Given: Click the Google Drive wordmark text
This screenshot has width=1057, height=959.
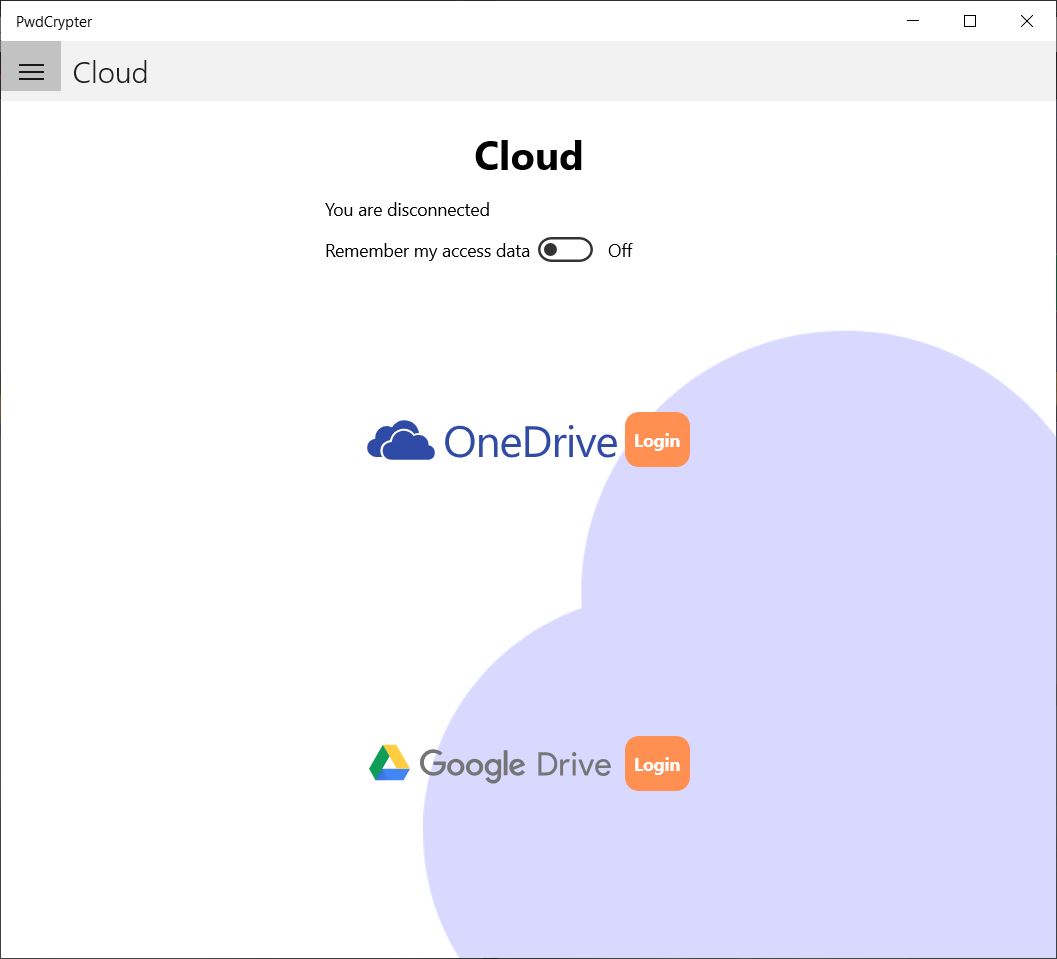Looking at the screenshot, I should [516, 764].
